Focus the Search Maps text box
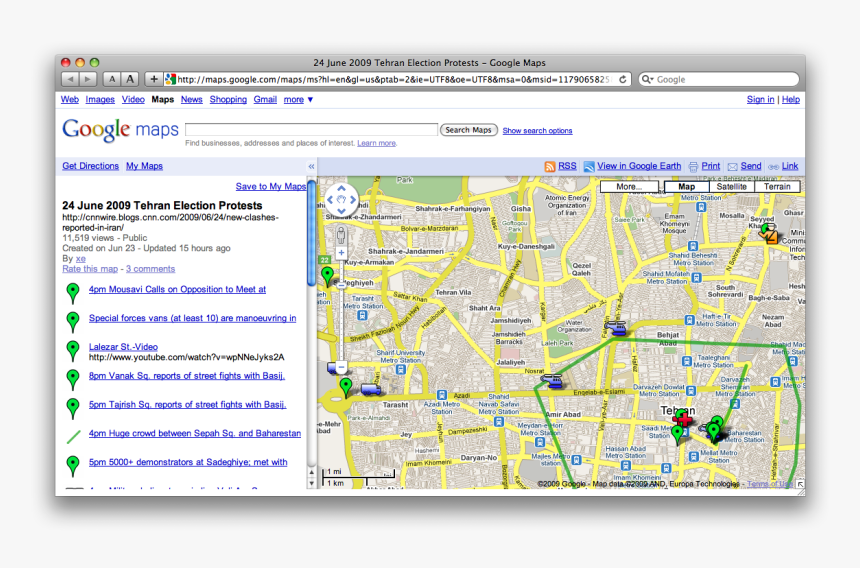 point(312,129)
